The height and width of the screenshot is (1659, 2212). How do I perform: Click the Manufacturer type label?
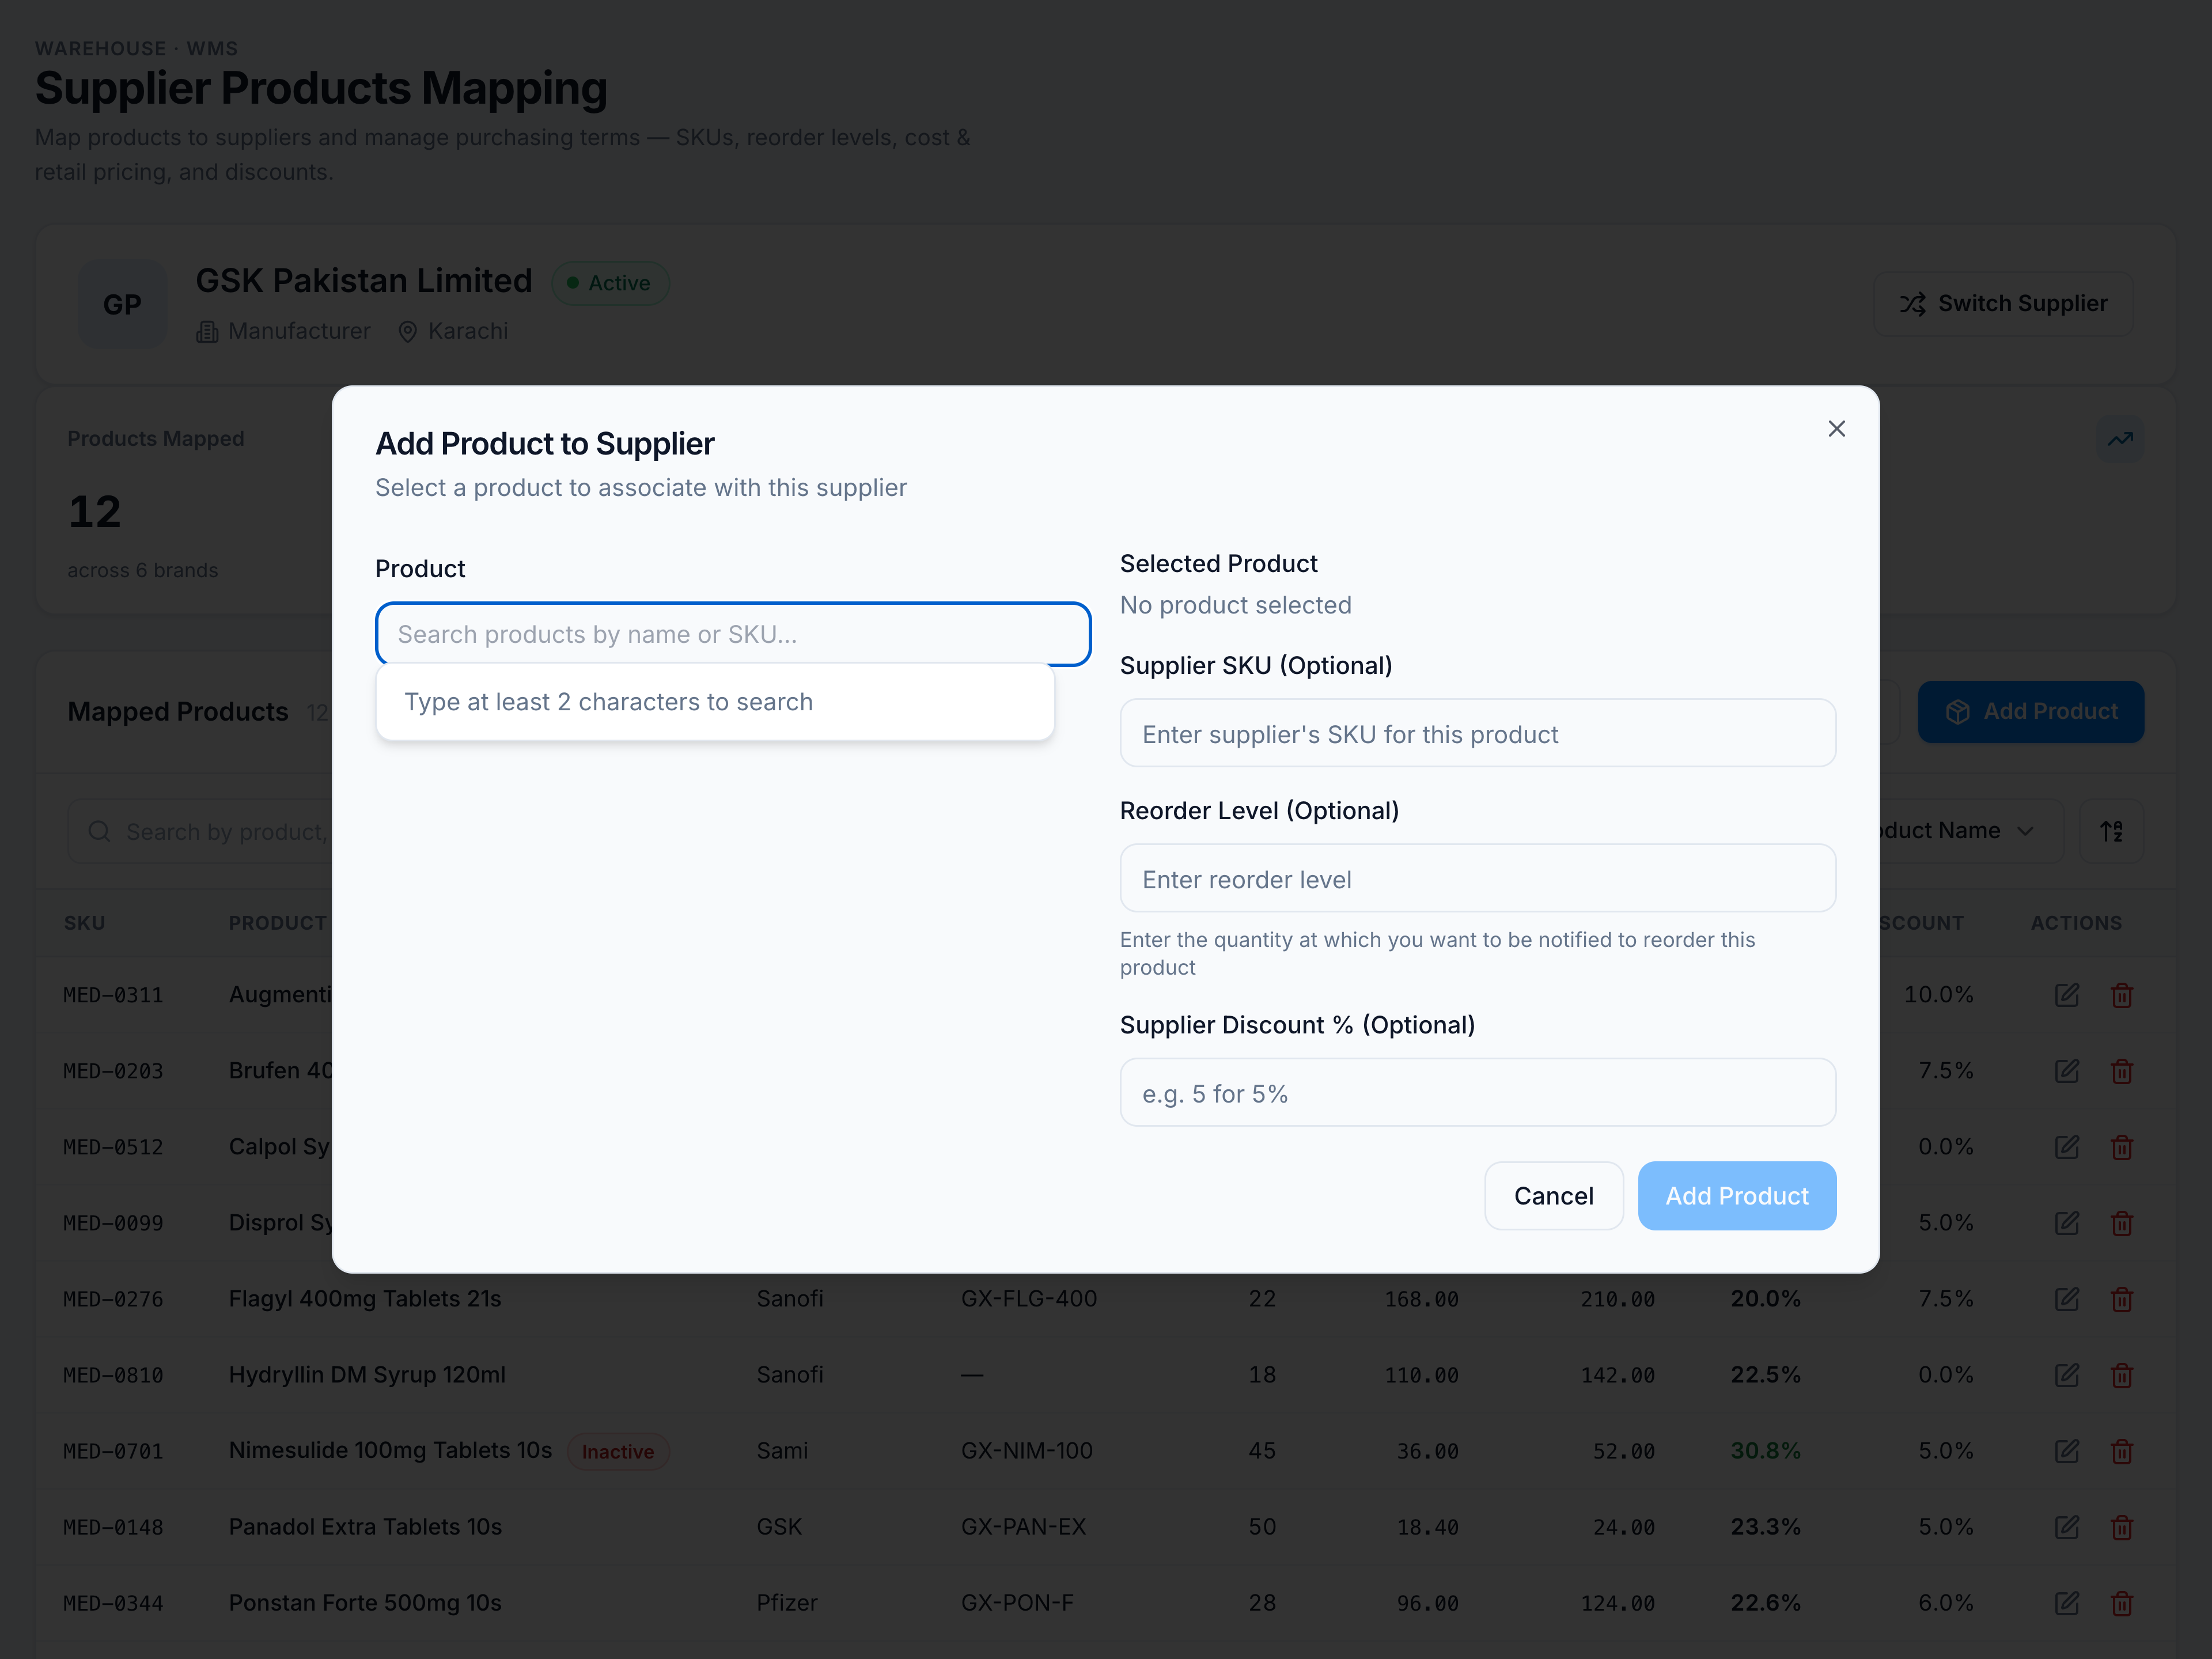[283, 331]
